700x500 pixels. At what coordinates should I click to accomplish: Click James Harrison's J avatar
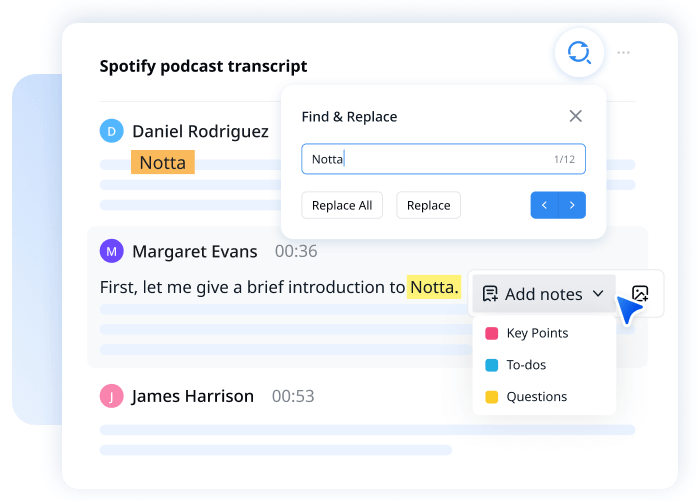[x=112, y=396]
